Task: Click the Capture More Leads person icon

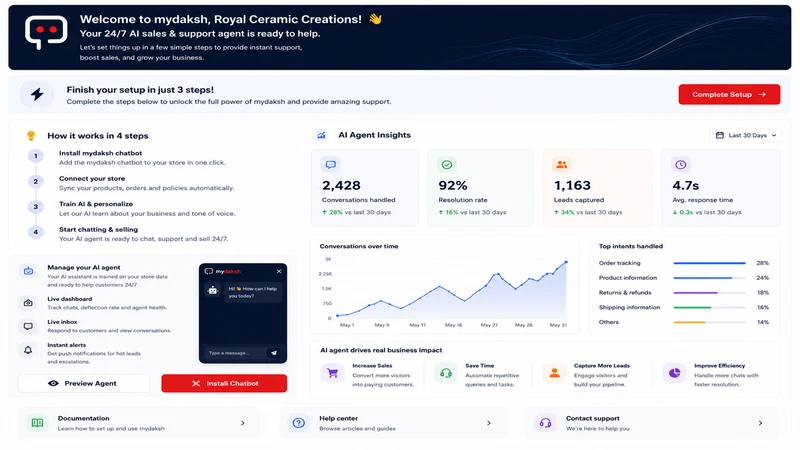Action: [555, 373]
